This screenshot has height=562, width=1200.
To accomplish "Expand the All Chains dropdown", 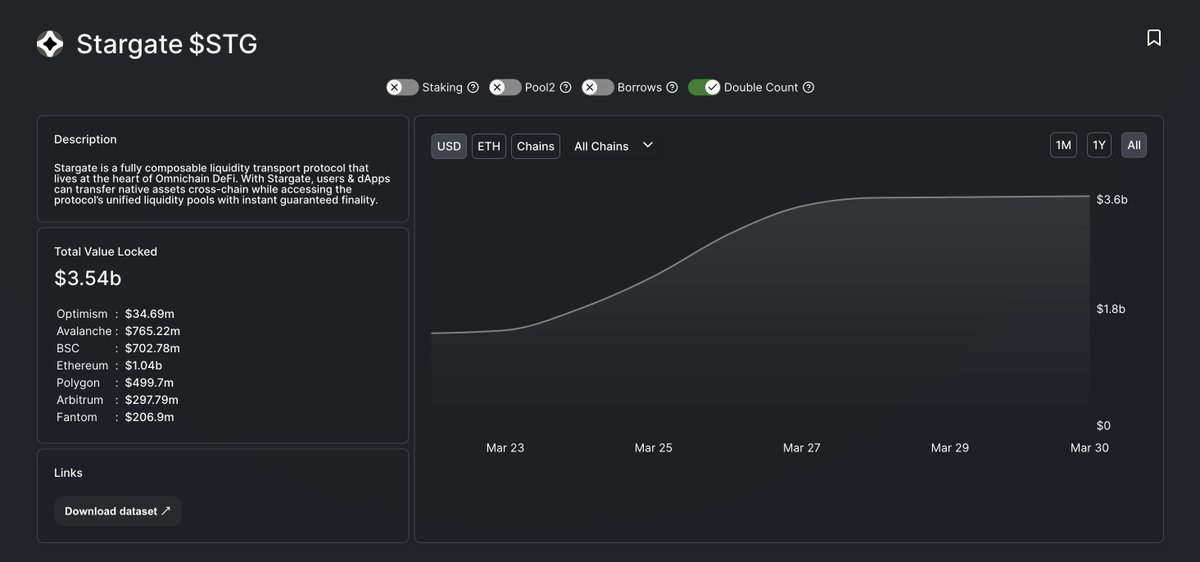I will pos(613,146).
